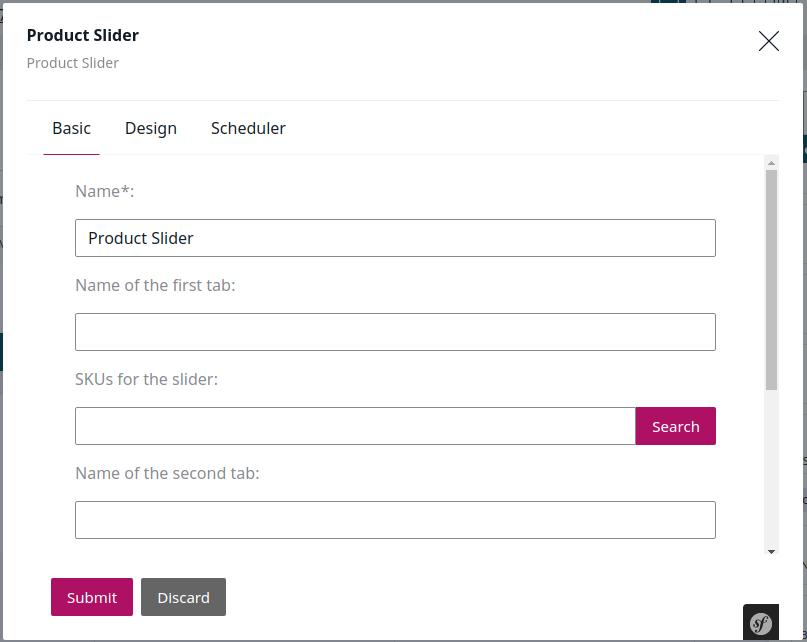Switch to the Design tab

(x=151, y=128)
